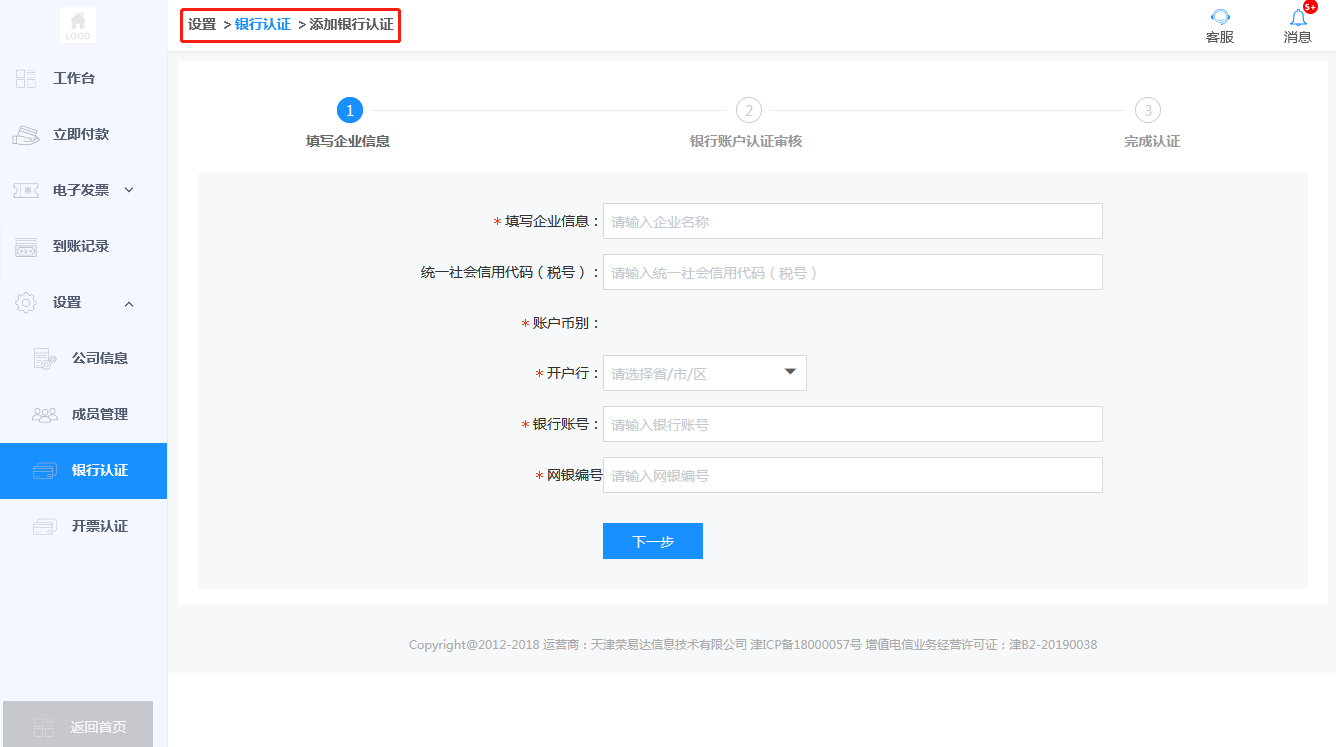Click the home LOGO icon
The image size is (1336, 747).
(x=78, y=24)
